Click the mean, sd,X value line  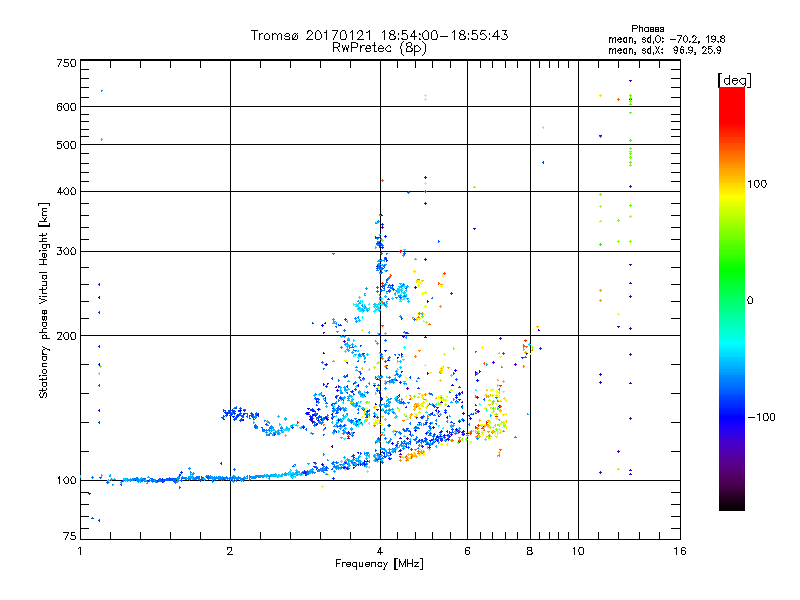[664, 50]
